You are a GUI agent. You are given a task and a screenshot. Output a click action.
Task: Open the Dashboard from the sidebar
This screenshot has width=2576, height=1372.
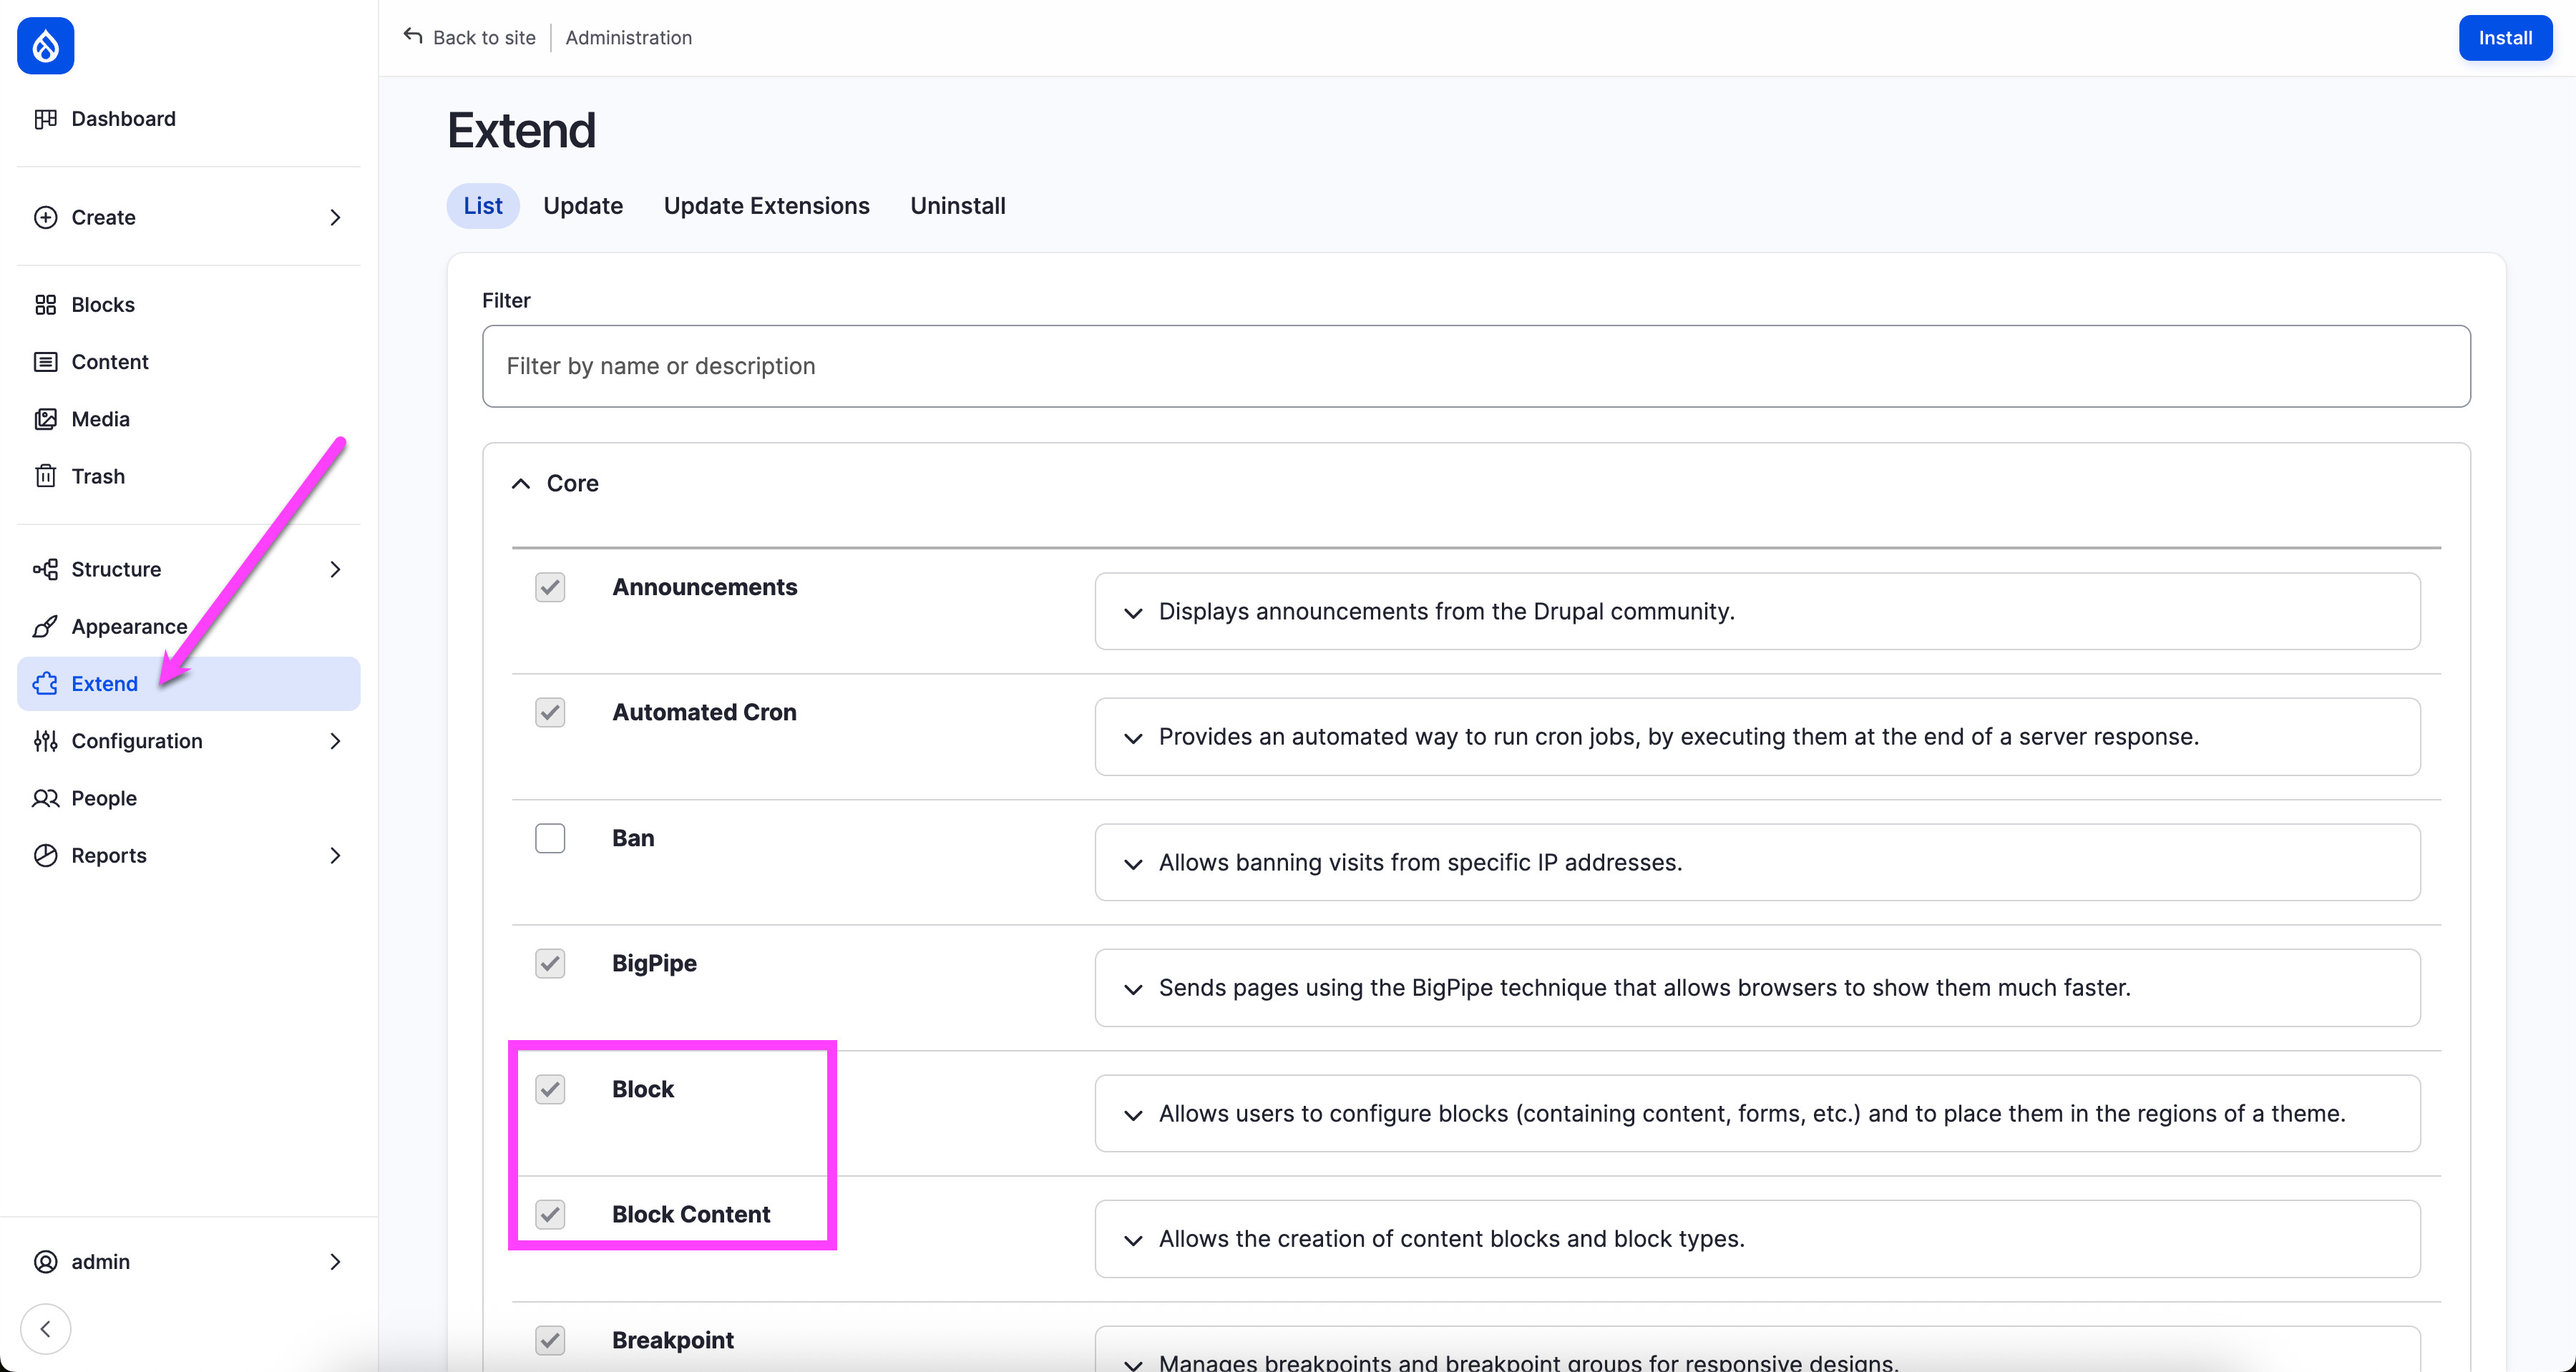122,118
